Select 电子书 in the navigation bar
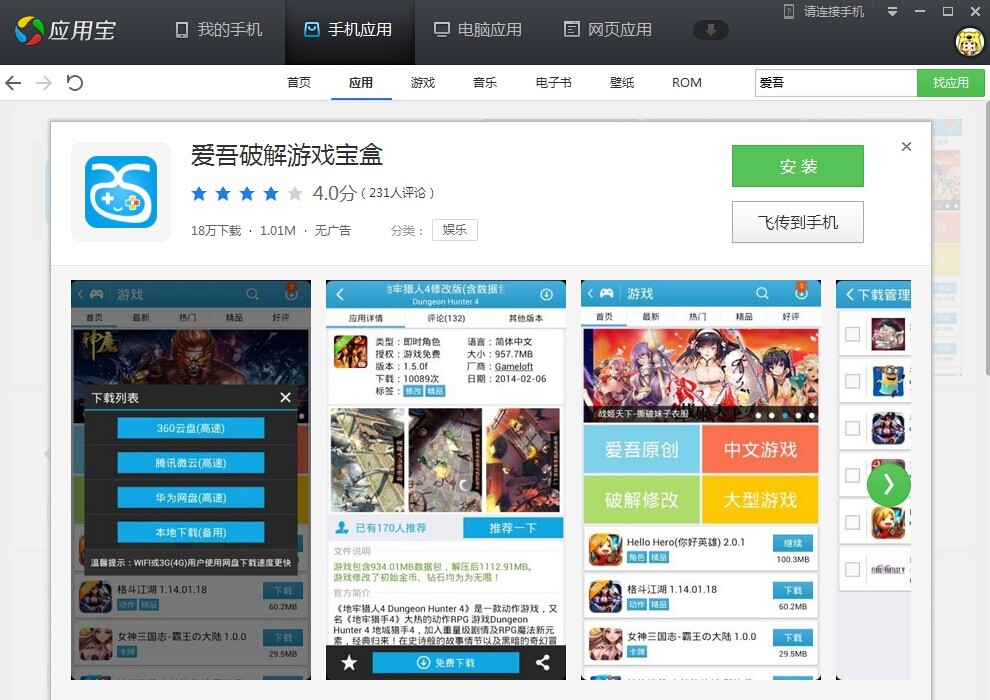 click(554, 83)
